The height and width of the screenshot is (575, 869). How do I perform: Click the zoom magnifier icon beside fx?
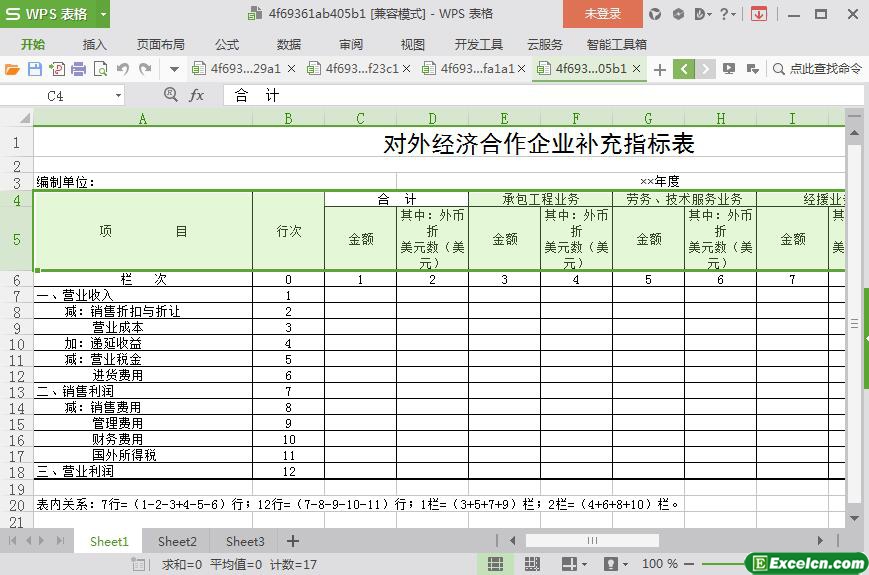click(x=171, y=95)
